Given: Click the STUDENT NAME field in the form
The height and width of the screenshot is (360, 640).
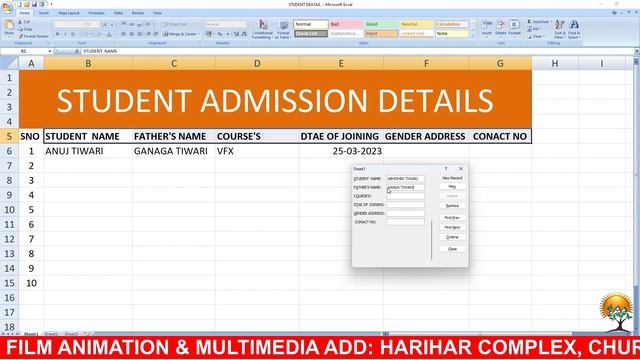Looking at the screenshot, I should pos(405,179).
